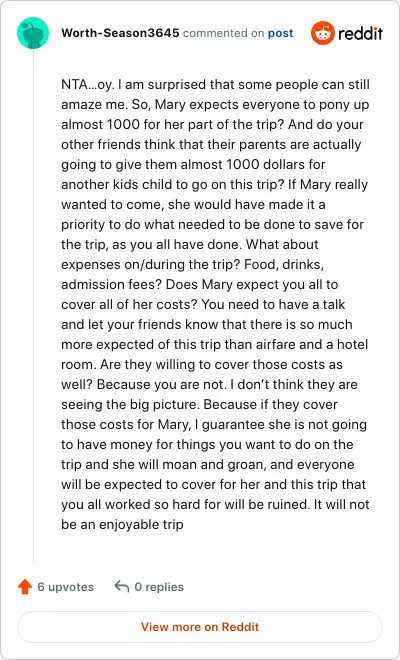Click the line 'seeing the big picture. Because'

(199, 405)
